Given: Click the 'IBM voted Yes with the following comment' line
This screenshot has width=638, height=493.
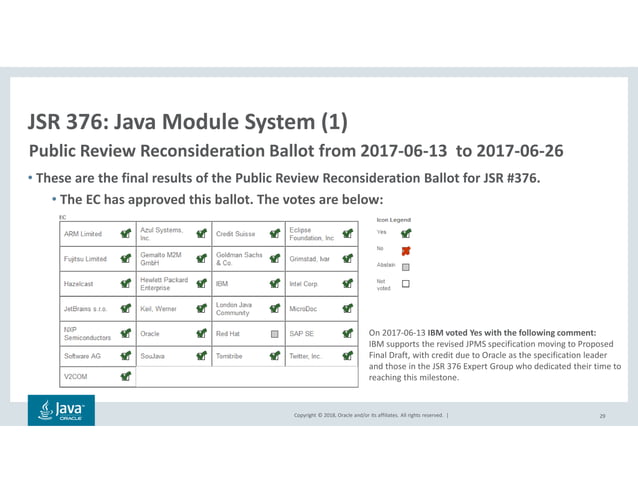Looking at the screenshot, I should (x=482, y=332).
